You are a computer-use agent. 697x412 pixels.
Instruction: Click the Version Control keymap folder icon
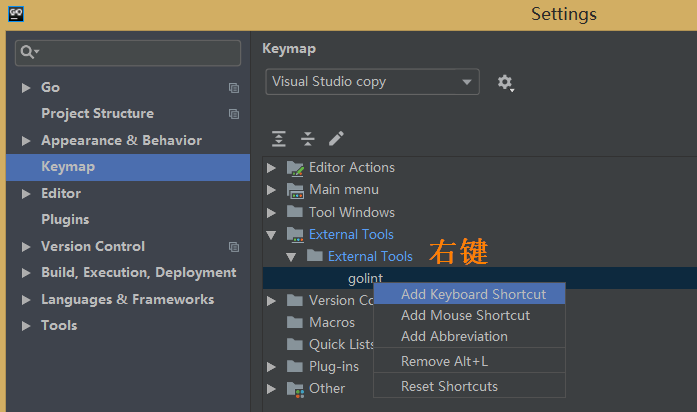pyautogui.click(x=295, y=300)
